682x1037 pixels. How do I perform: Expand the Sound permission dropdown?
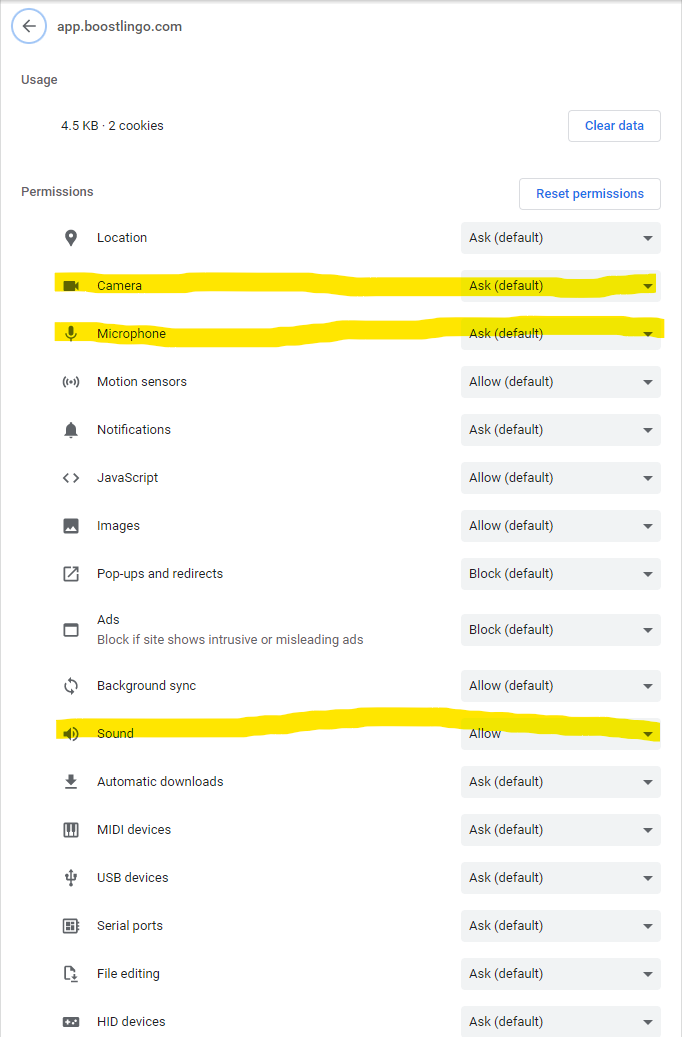[560, 734]
